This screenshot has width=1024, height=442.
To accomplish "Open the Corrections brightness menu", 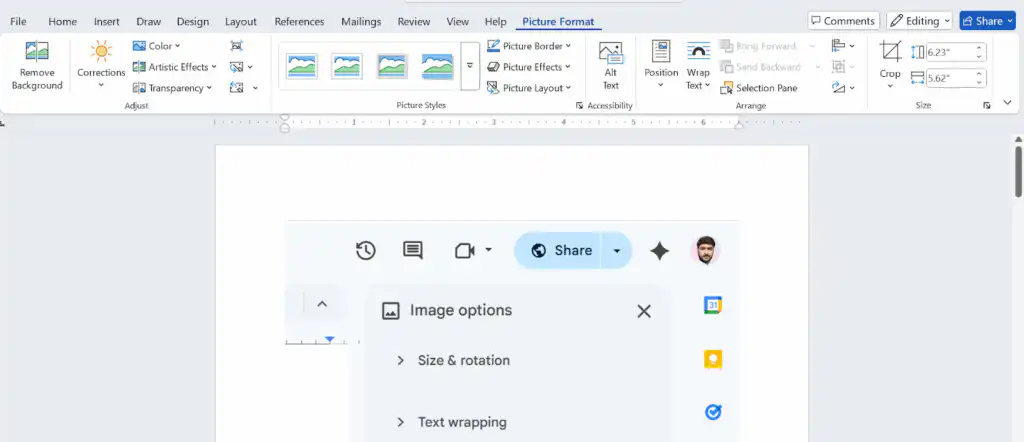I will pos(101,65).
